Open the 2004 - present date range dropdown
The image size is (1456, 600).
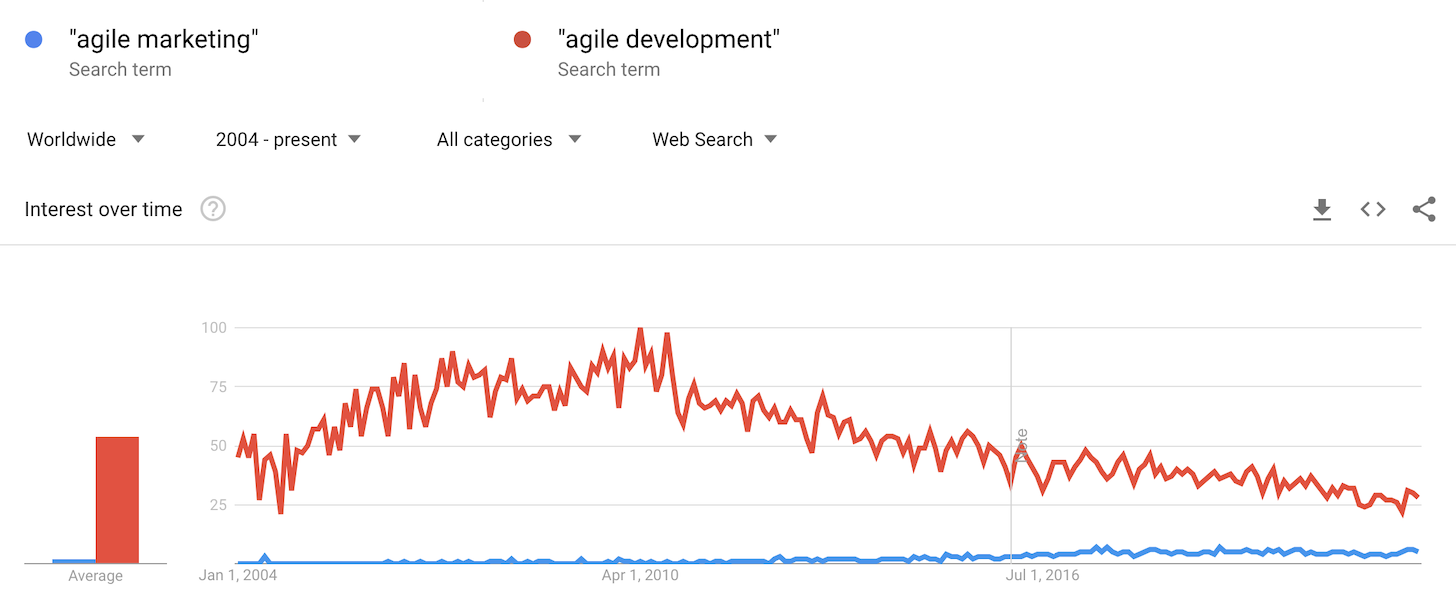point(288,139)
